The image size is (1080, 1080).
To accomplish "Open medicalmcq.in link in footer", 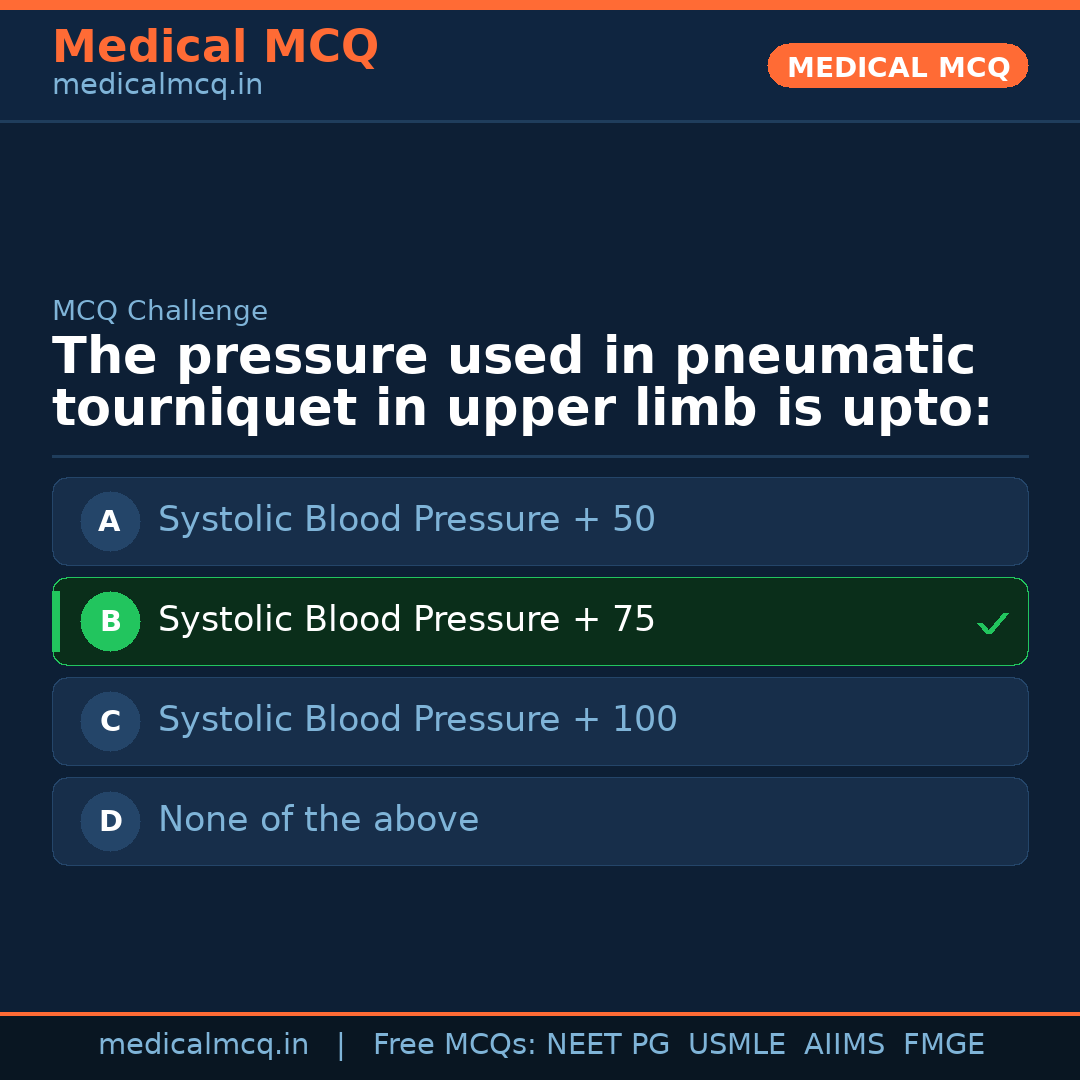I will coord(203,1045).
